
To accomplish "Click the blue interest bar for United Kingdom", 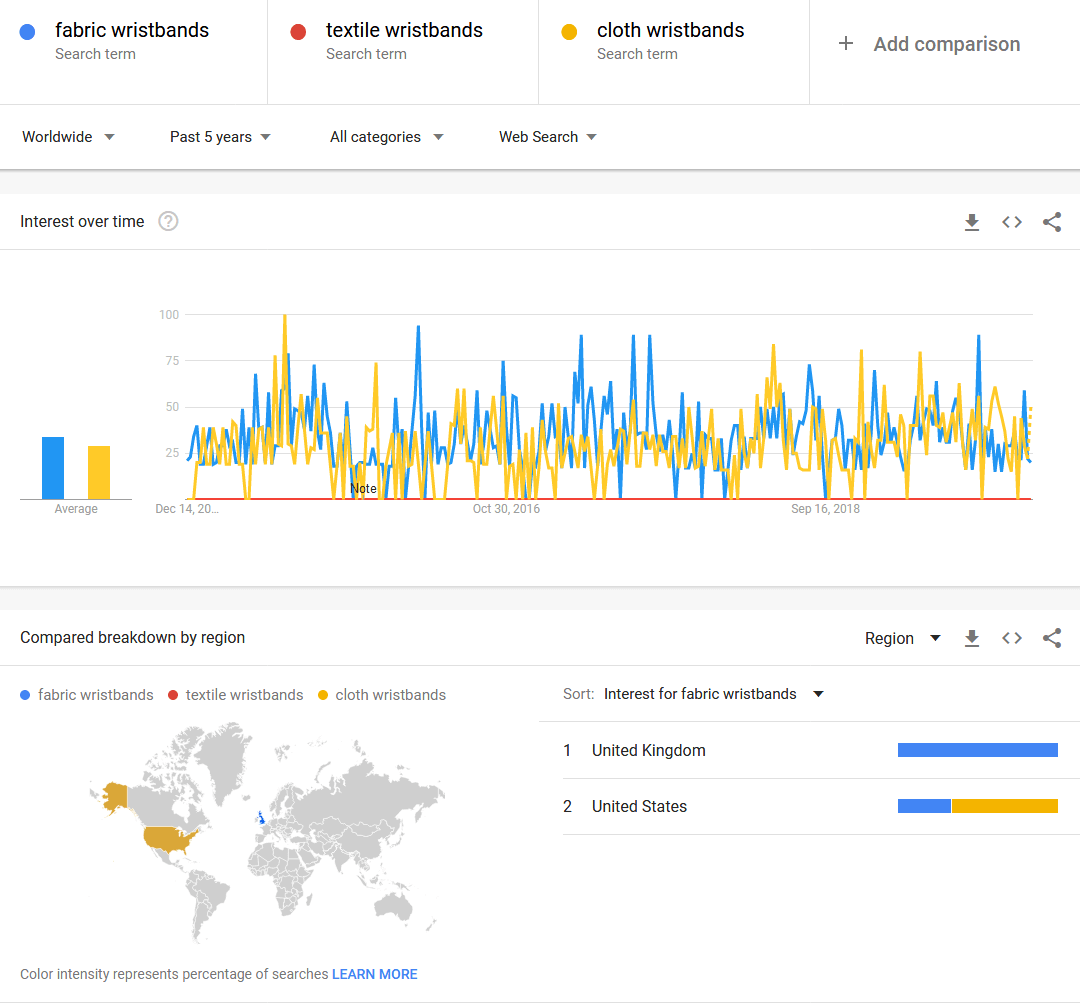I will click(977, 749).
